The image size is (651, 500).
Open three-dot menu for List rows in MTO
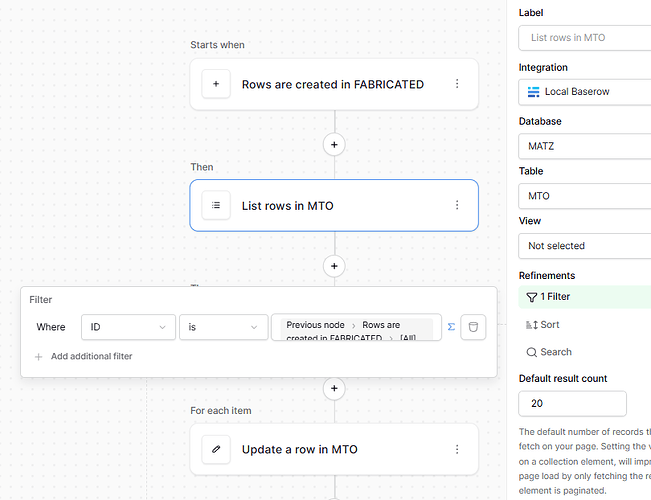[457, 206]
